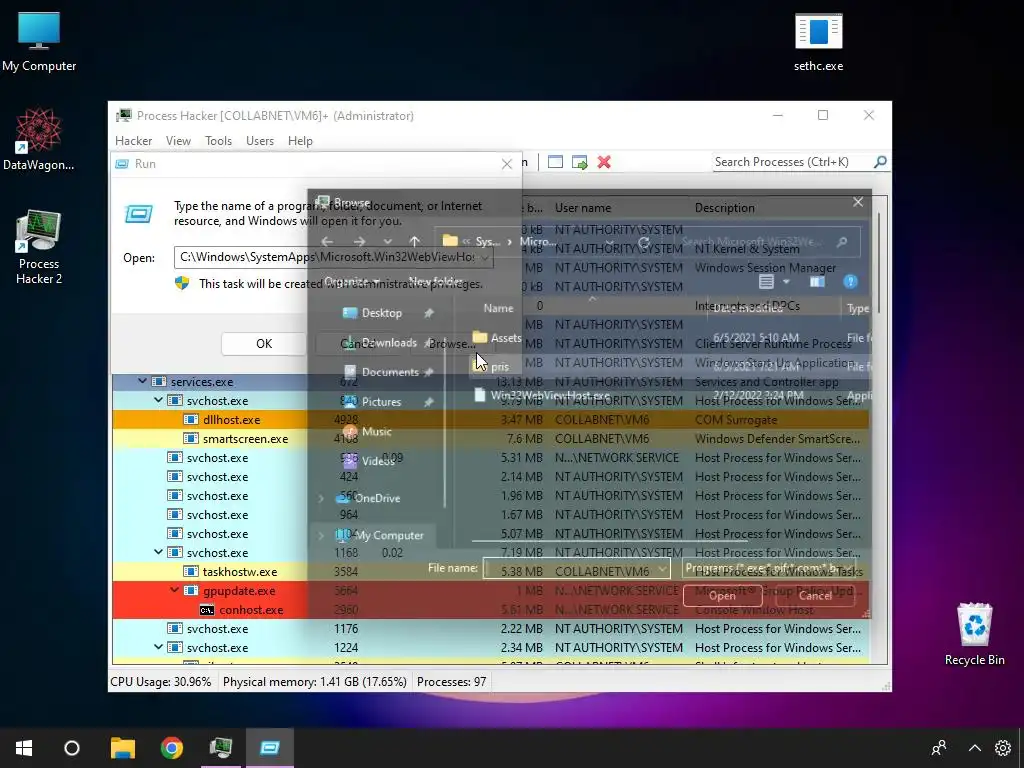Image resolution: width=1024 pixels, height=768 pixels.
Task: Expand My Computer in Browse navigation pane
Action: (321, 536)
